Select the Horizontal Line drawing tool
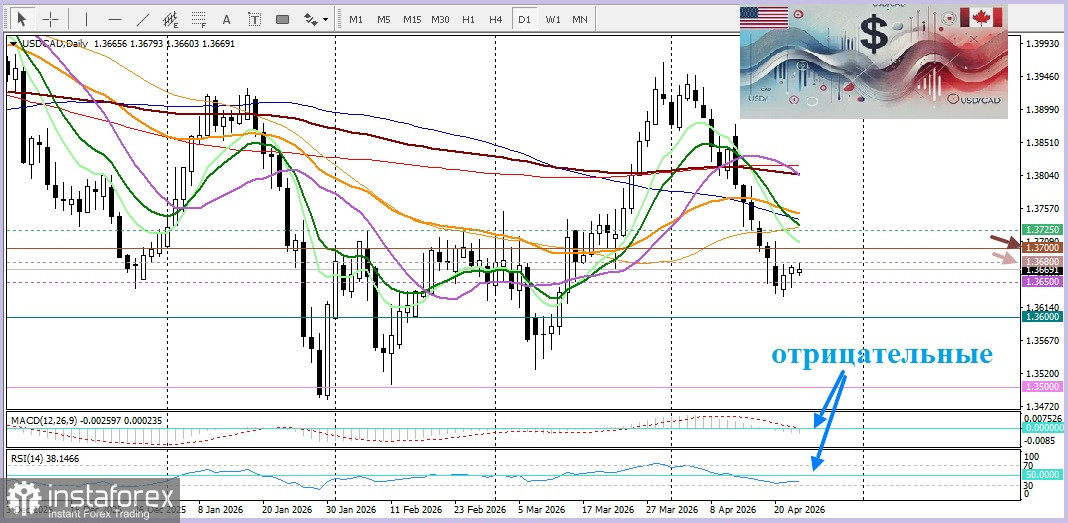The image size is (1068, 523). pos(114,18)
